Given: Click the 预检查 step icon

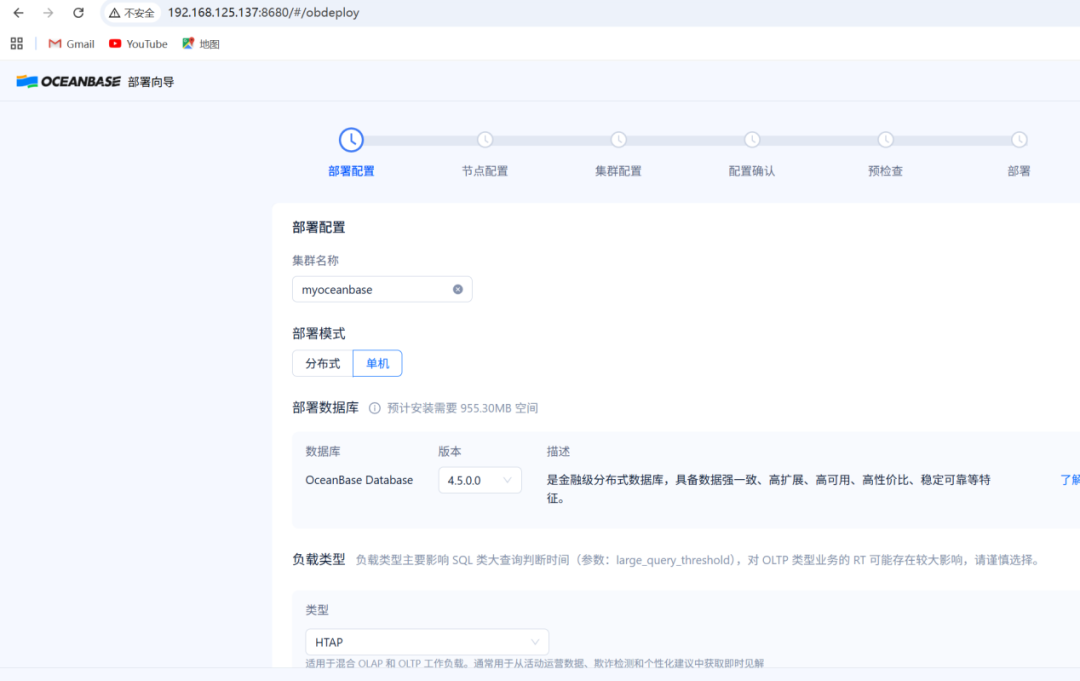Looking at the screenshot, I should click(x=885, y=140).
